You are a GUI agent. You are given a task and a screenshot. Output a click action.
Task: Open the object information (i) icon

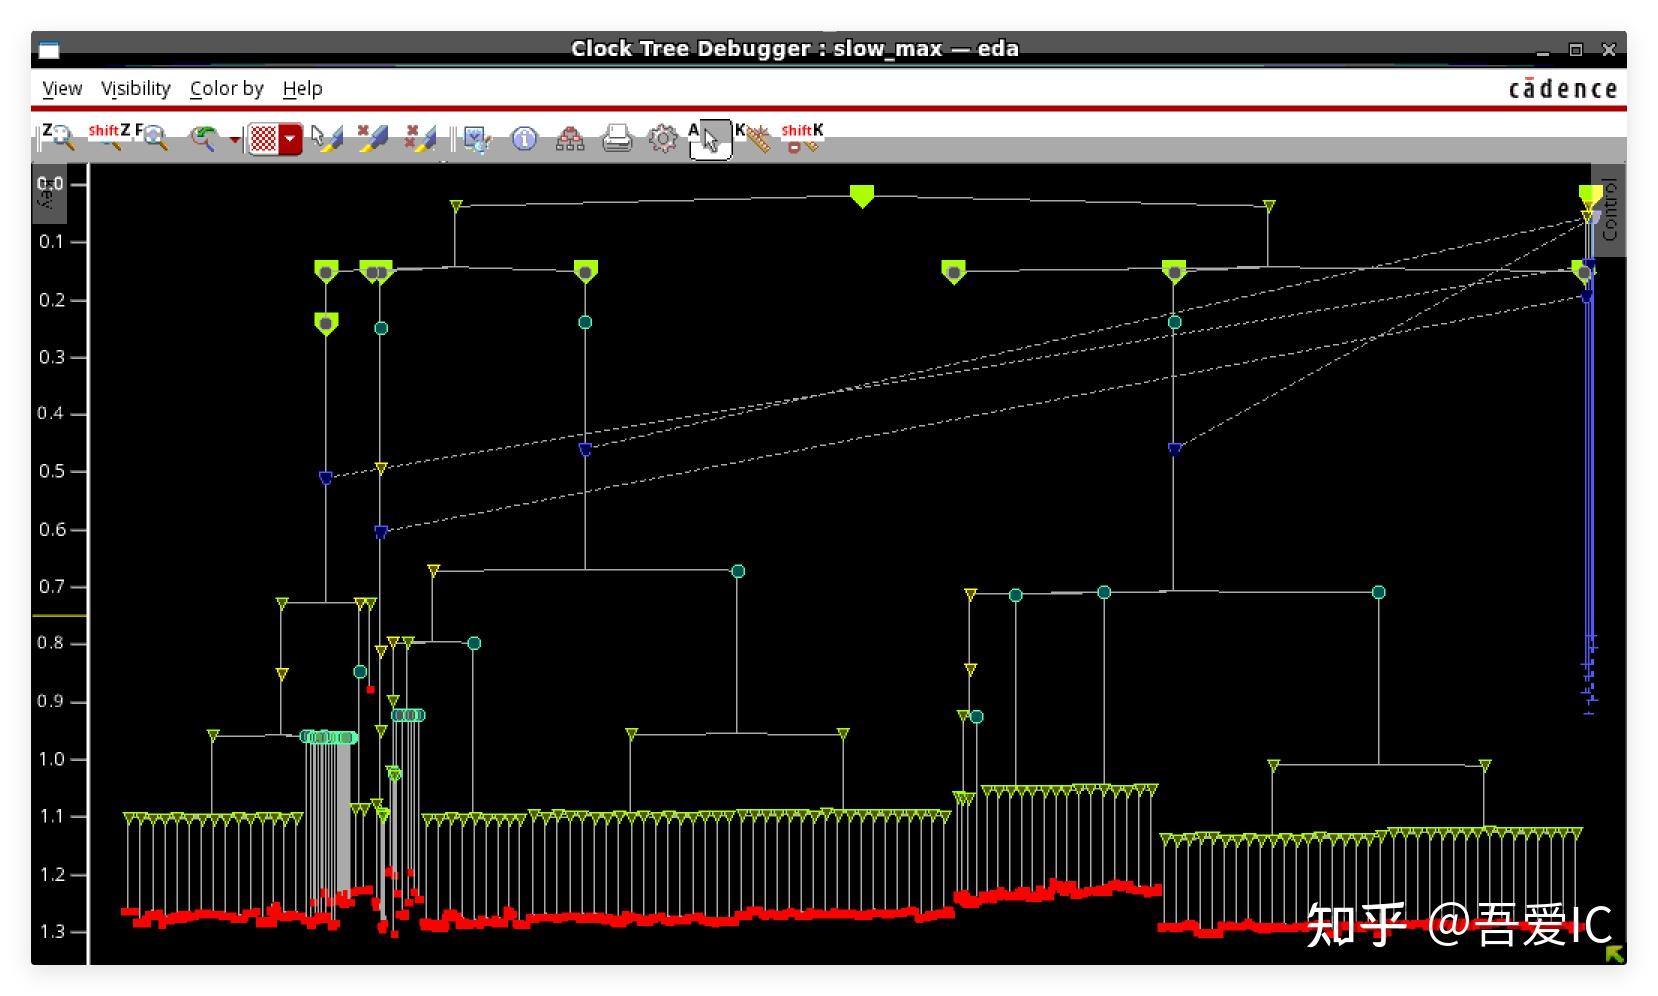(x=524, y=140)
